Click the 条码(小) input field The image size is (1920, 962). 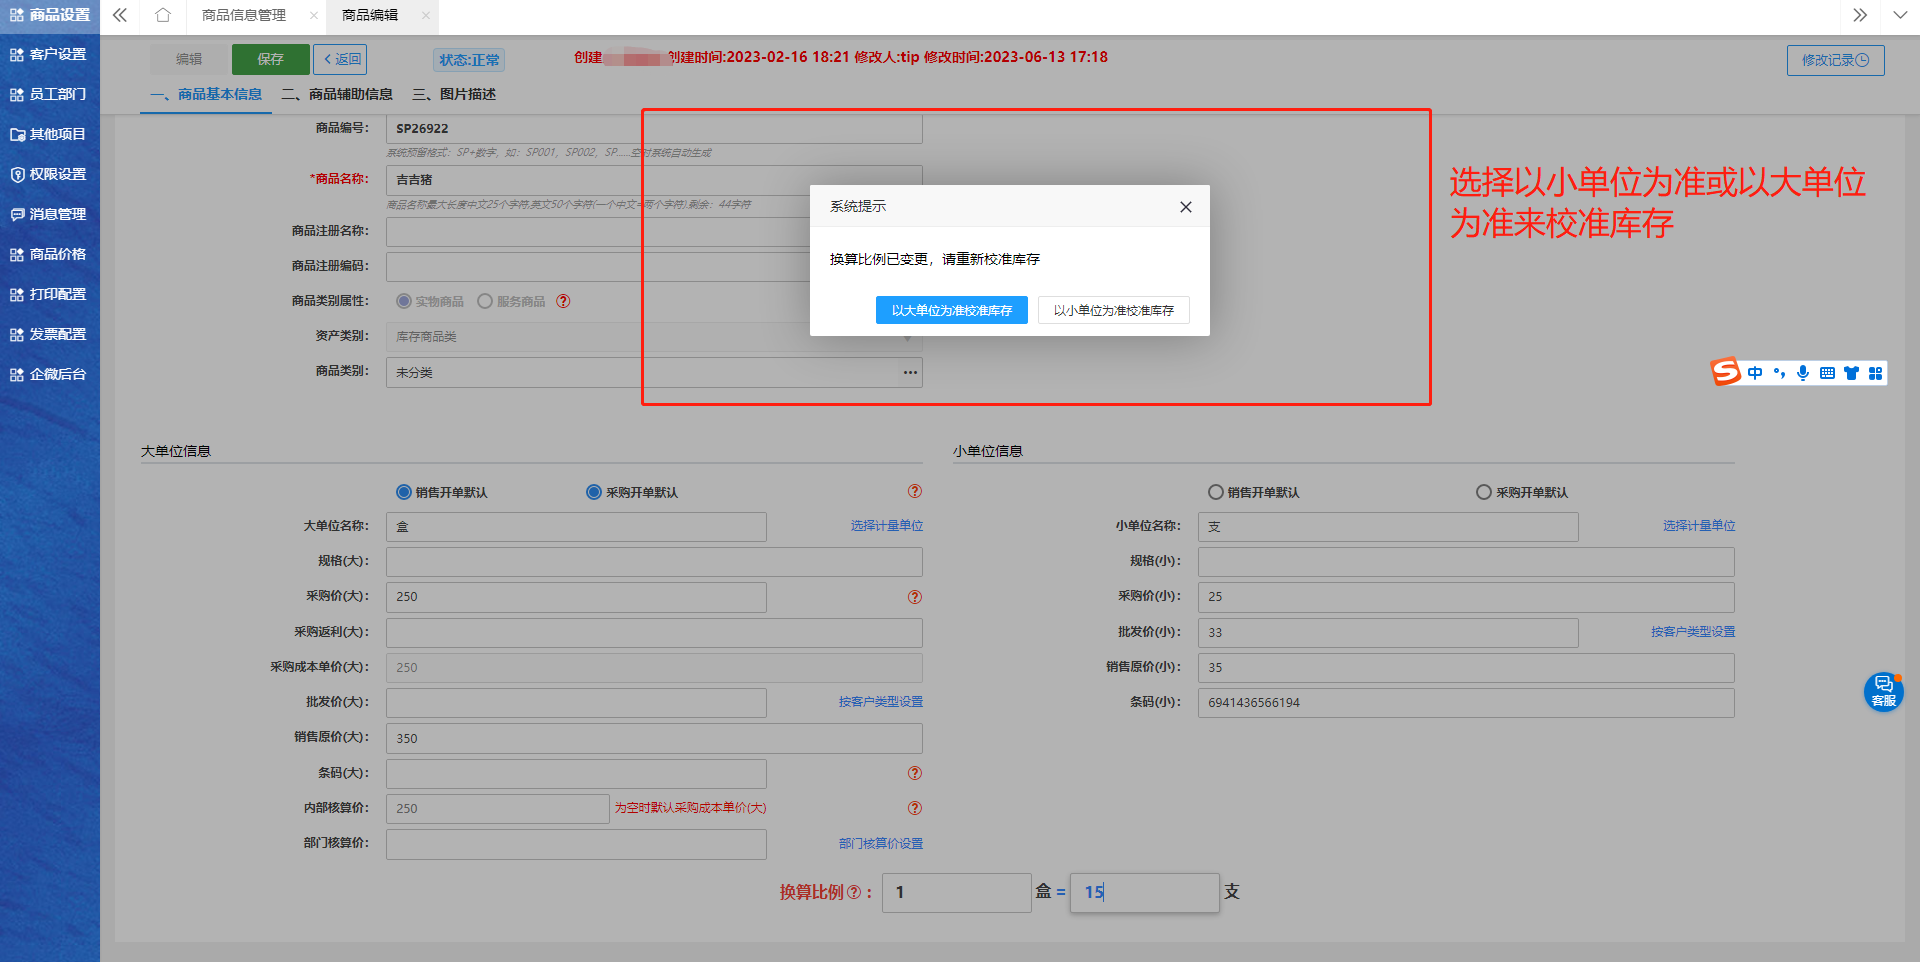click(1465, 703)
